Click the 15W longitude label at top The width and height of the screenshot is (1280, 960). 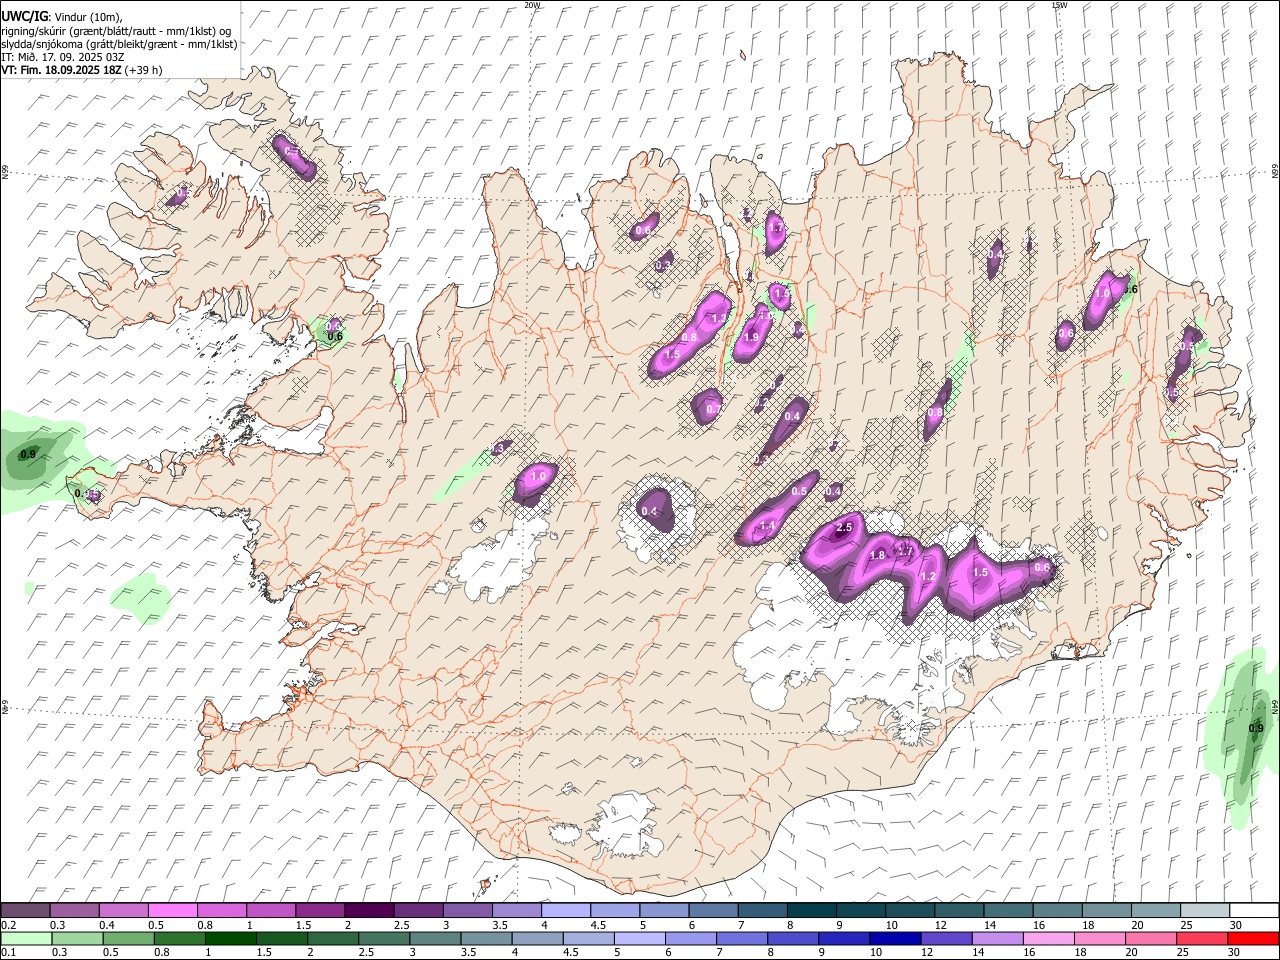(x=1059, y=5)
